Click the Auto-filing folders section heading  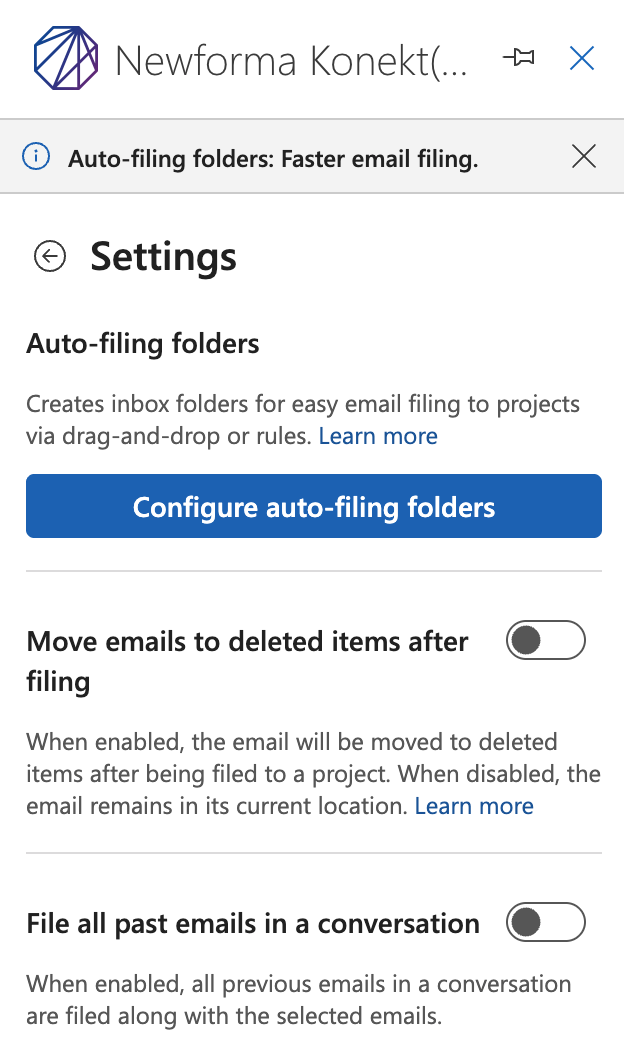(143, 344)
